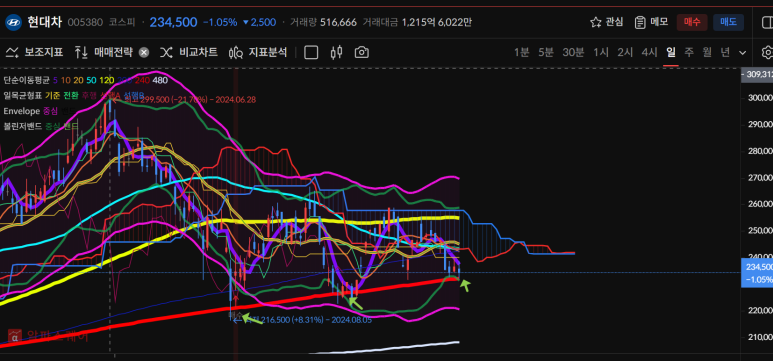The width and height of the screenshot is (773, 361).
Task: Toggle the 일목균형표 기준 line legend
Action: 52,95
